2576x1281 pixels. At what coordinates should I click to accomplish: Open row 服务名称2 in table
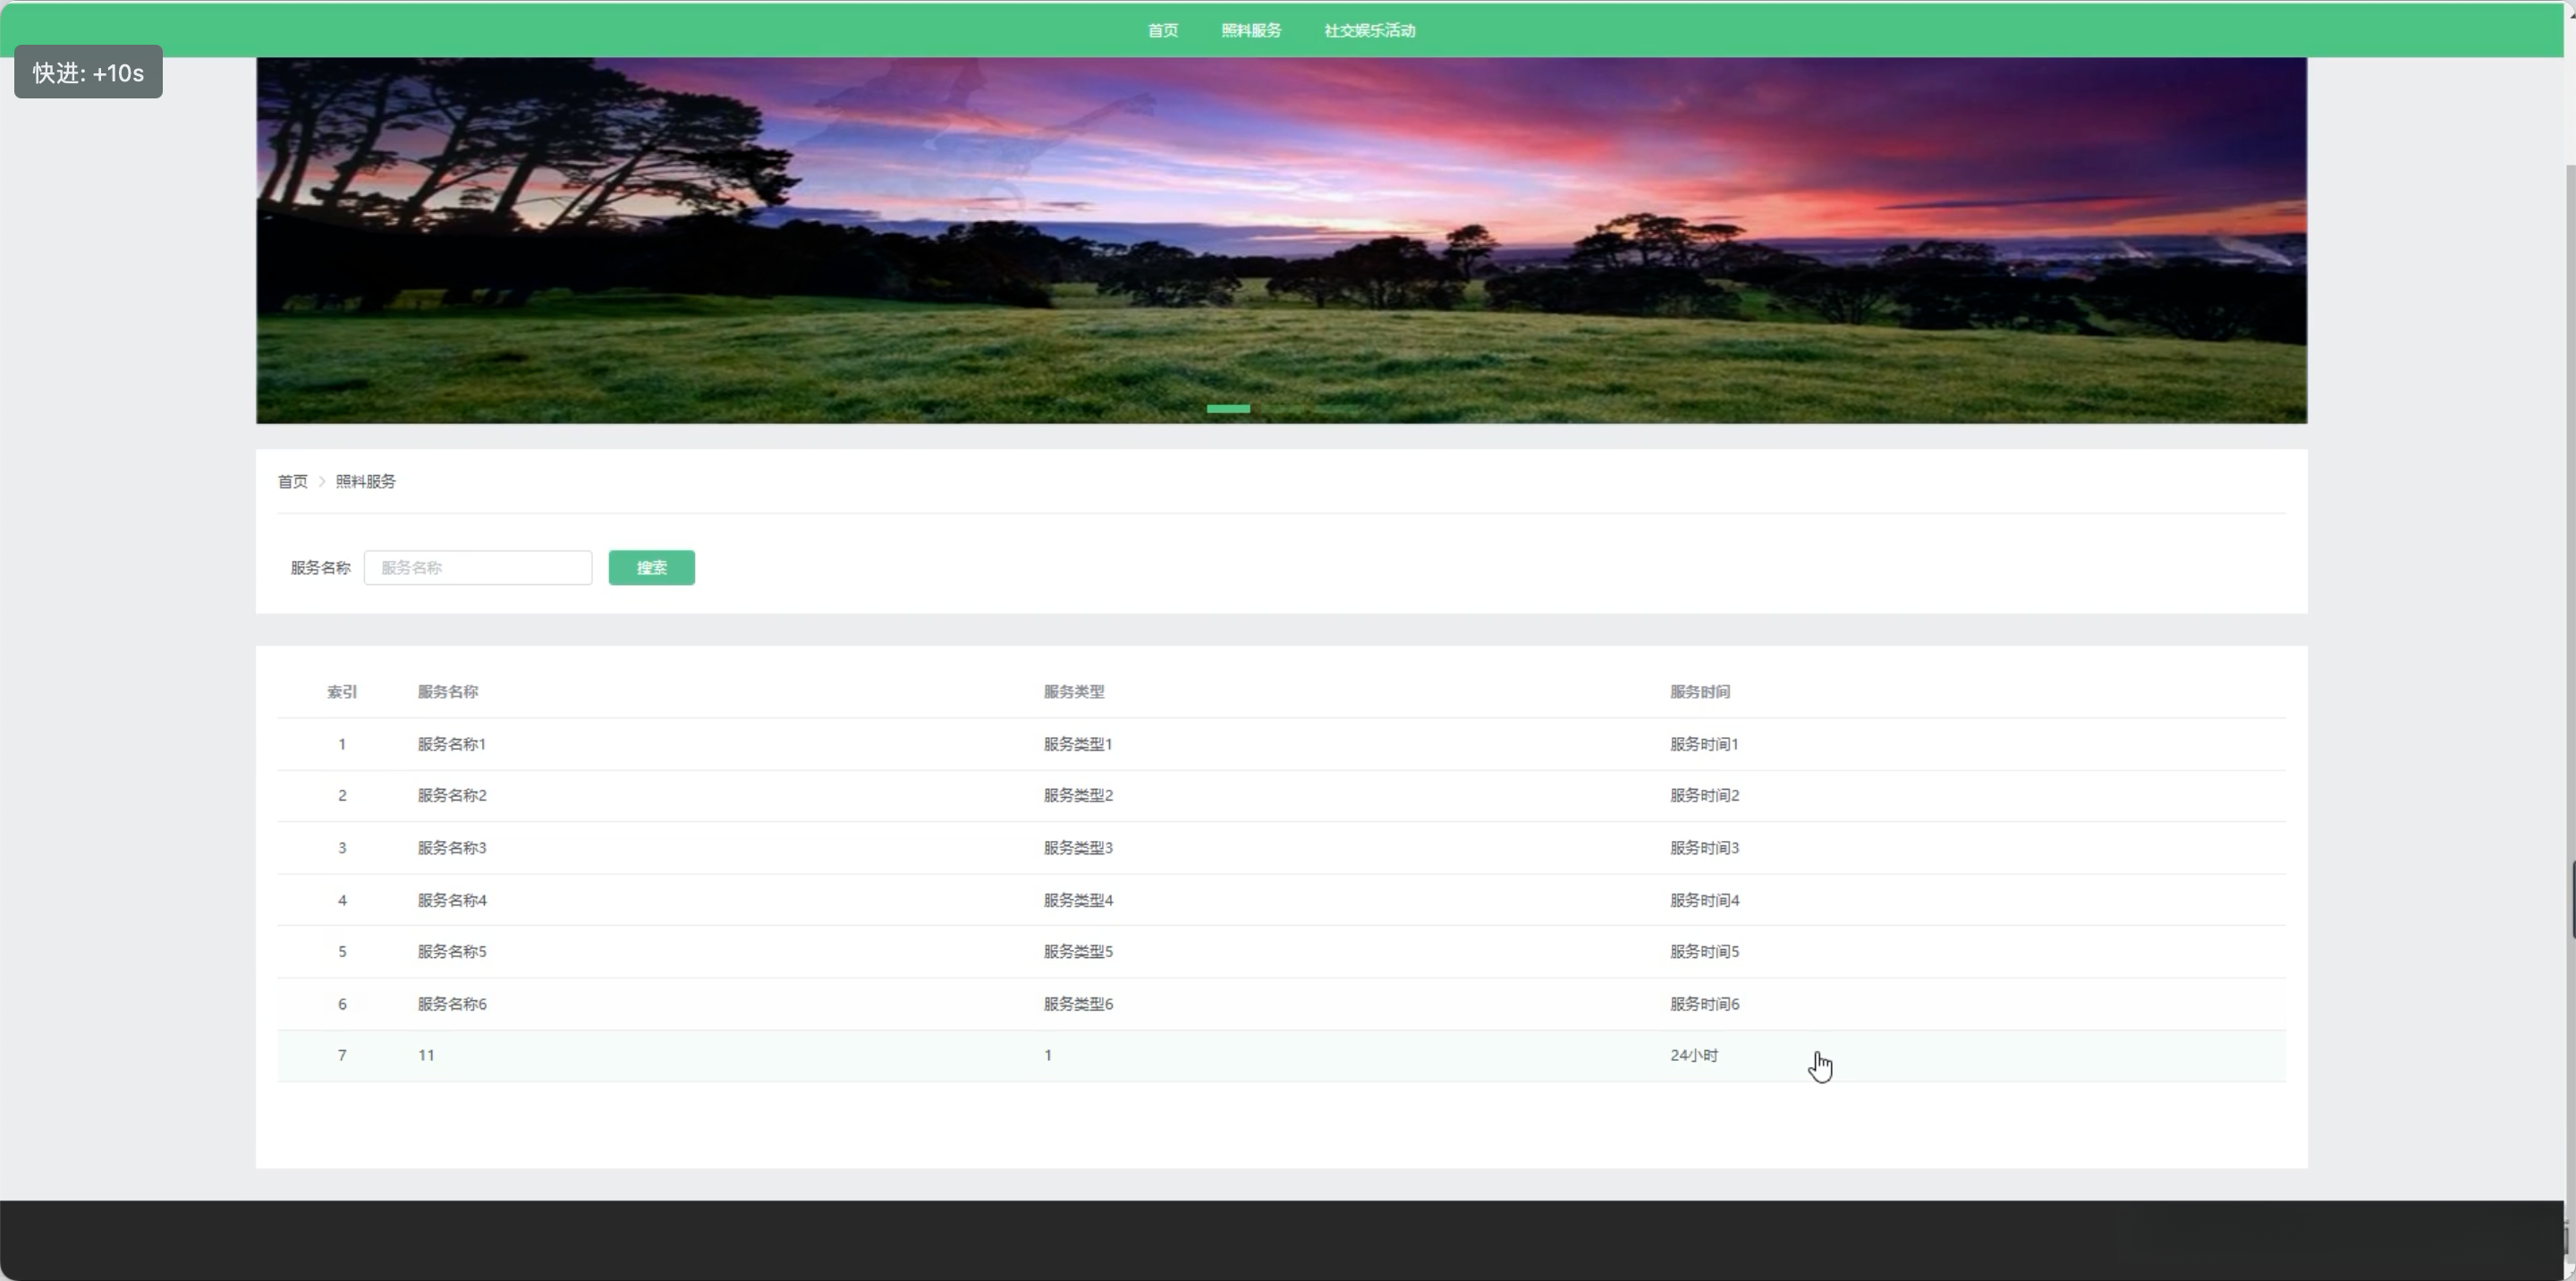[451, 796]
